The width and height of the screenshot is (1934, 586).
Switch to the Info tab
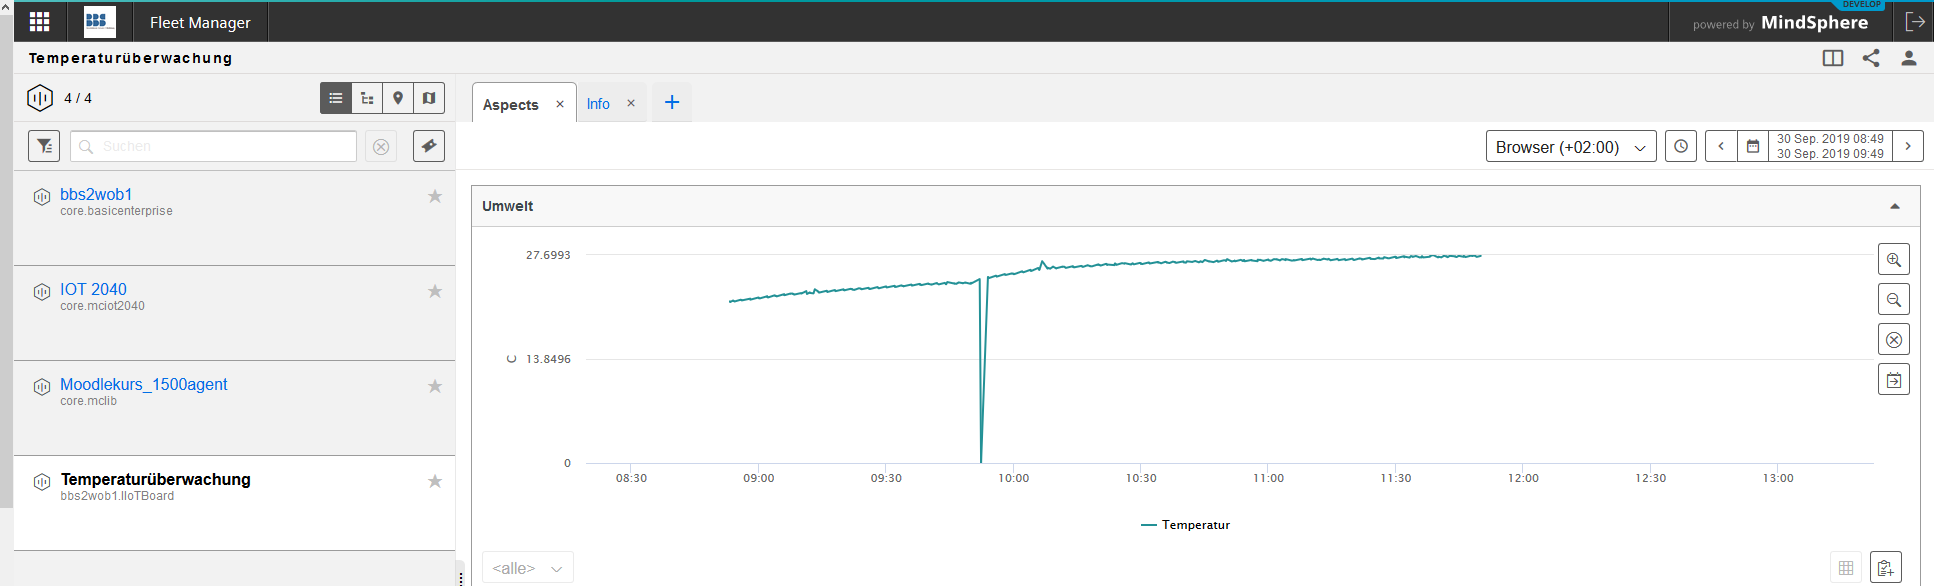coord(598,104)
